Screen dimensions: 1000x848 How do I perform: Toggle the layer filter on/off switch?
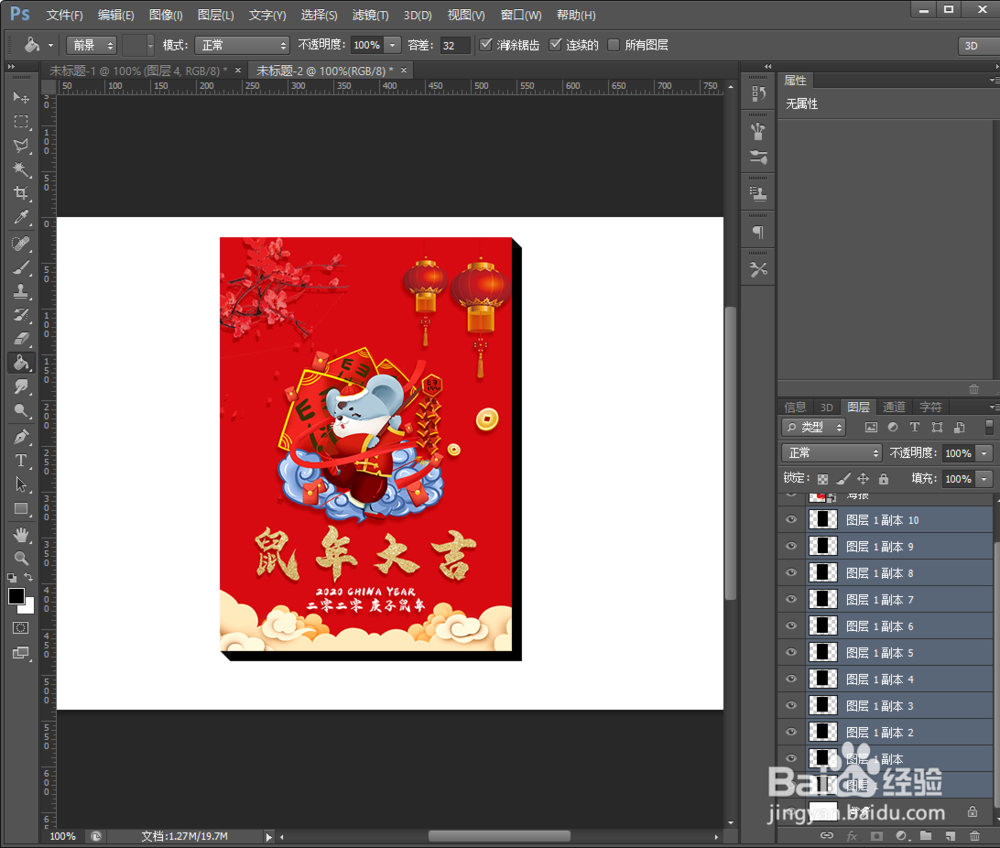coord(989,427)
